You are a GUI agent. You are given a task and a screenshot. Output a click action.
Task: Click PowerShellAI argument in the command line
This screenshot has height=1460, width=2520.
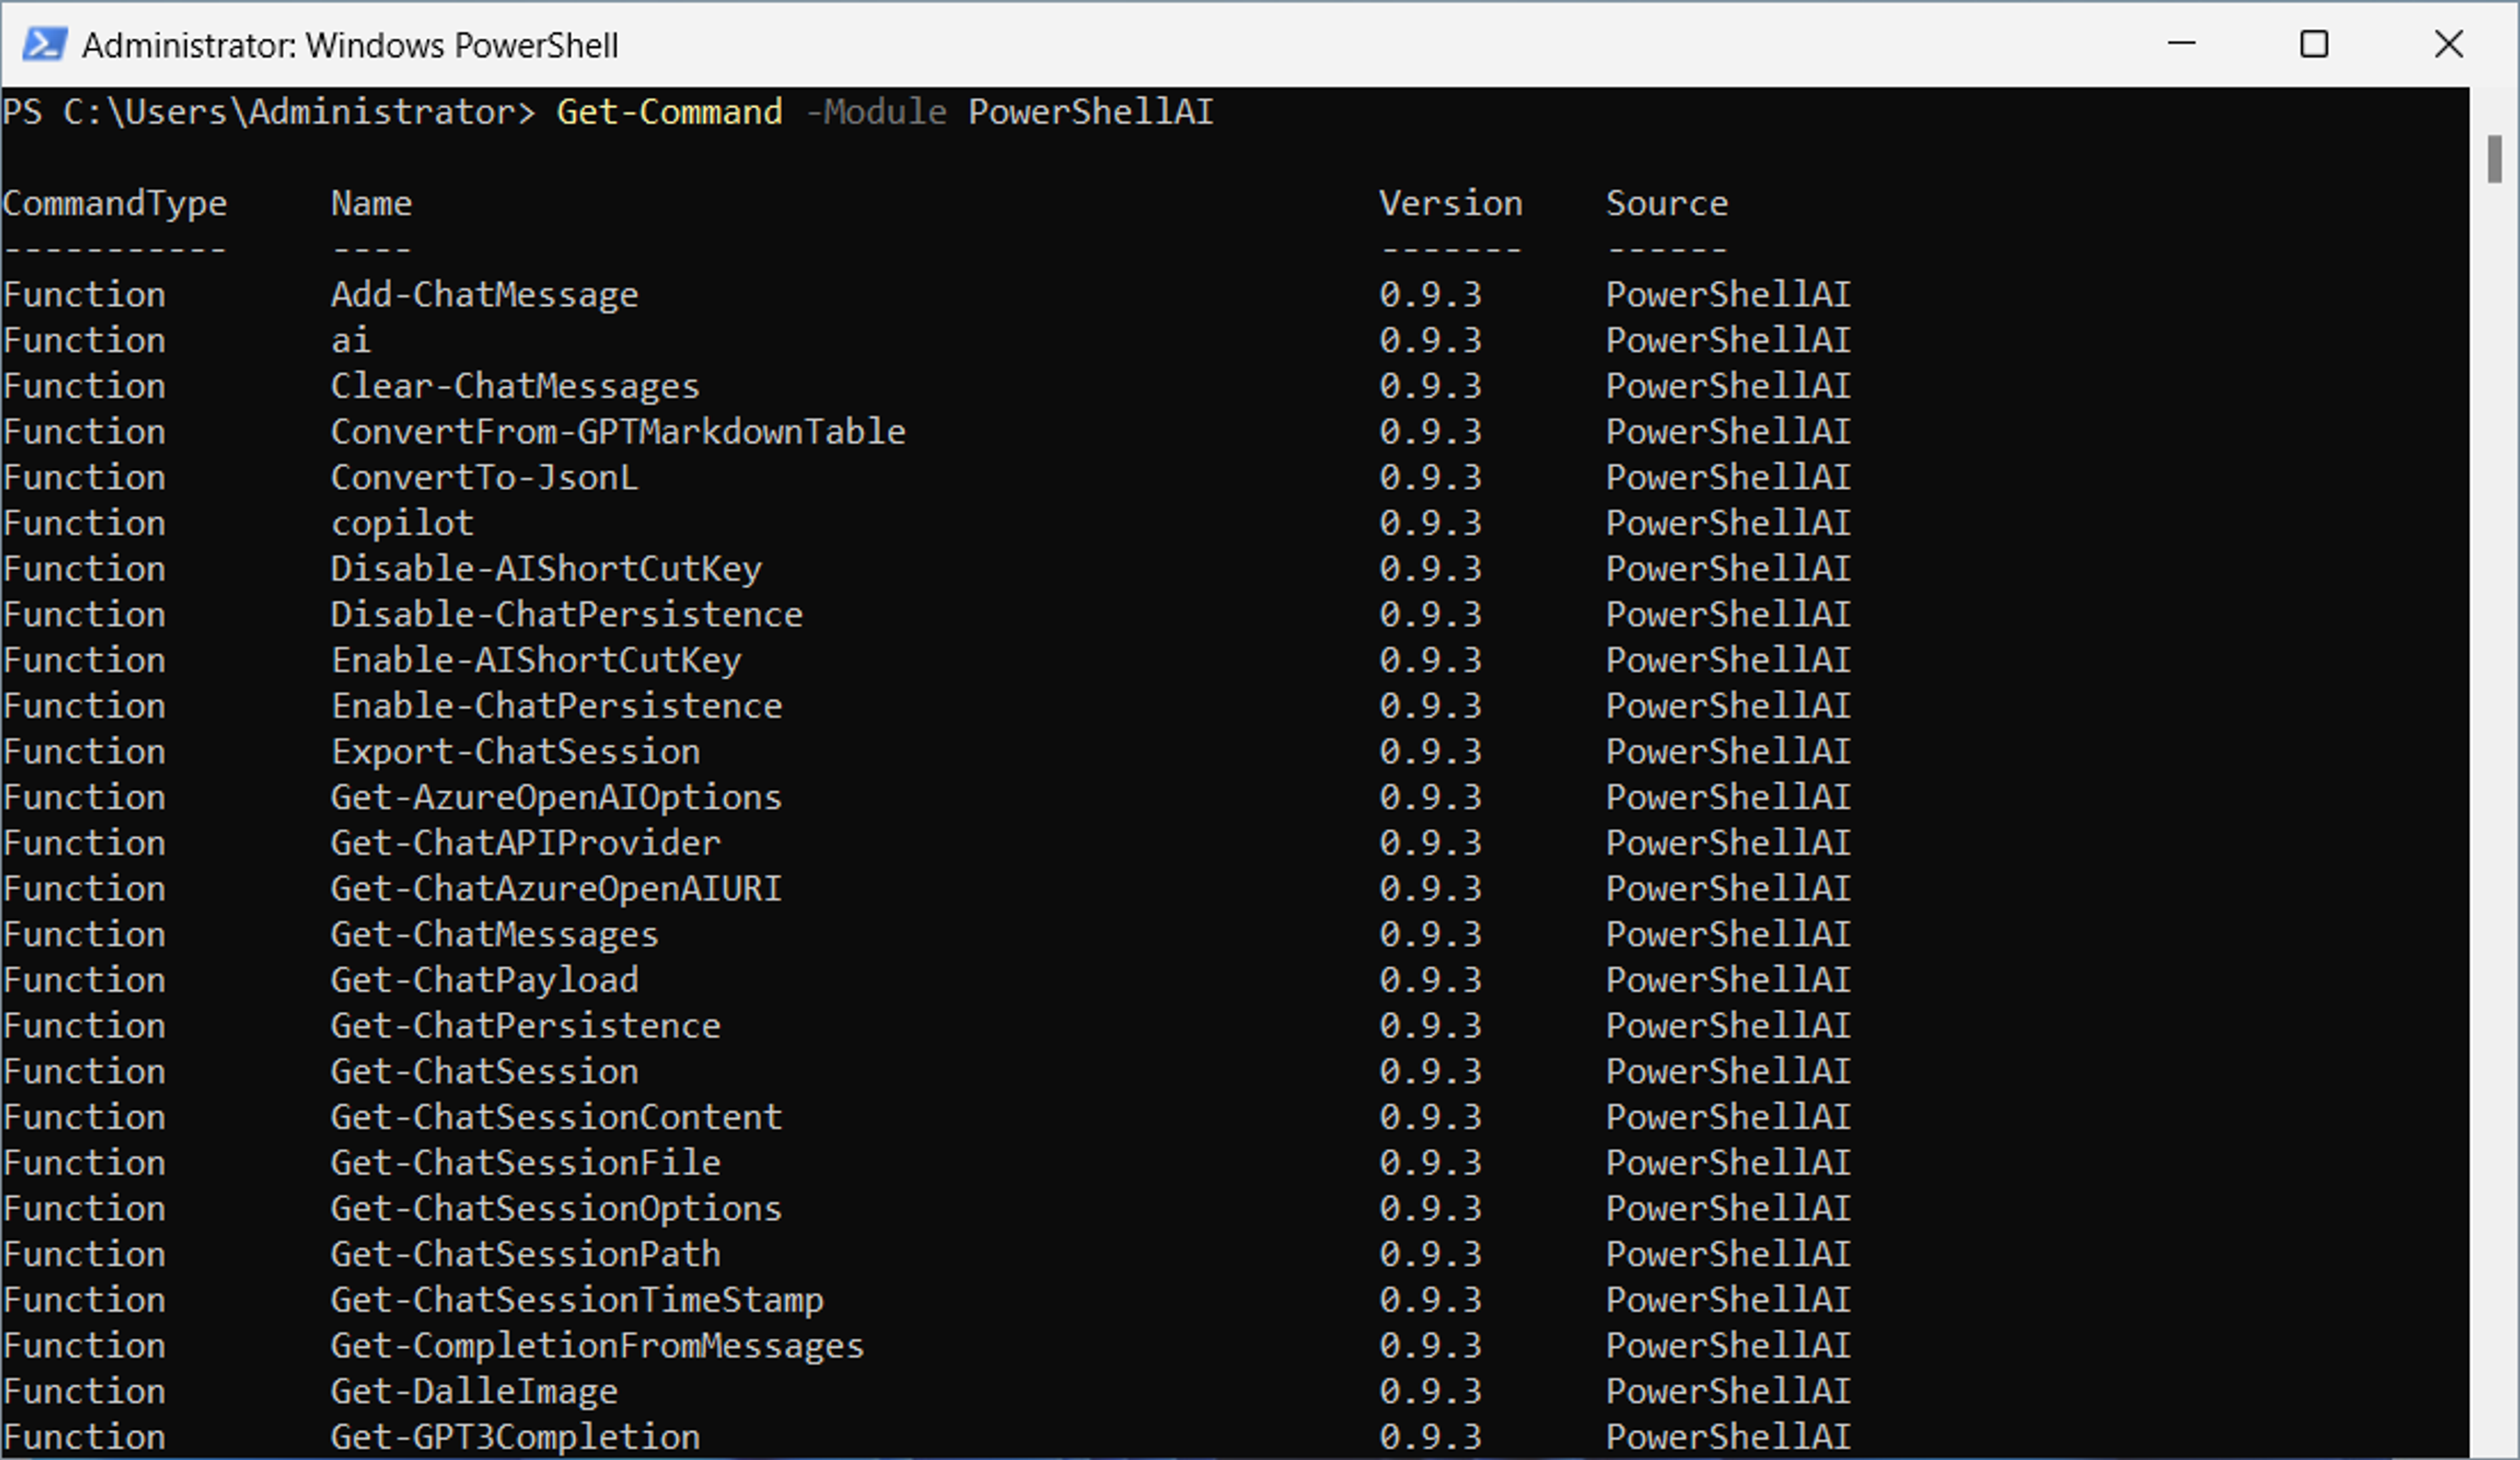coord(1090,112)
